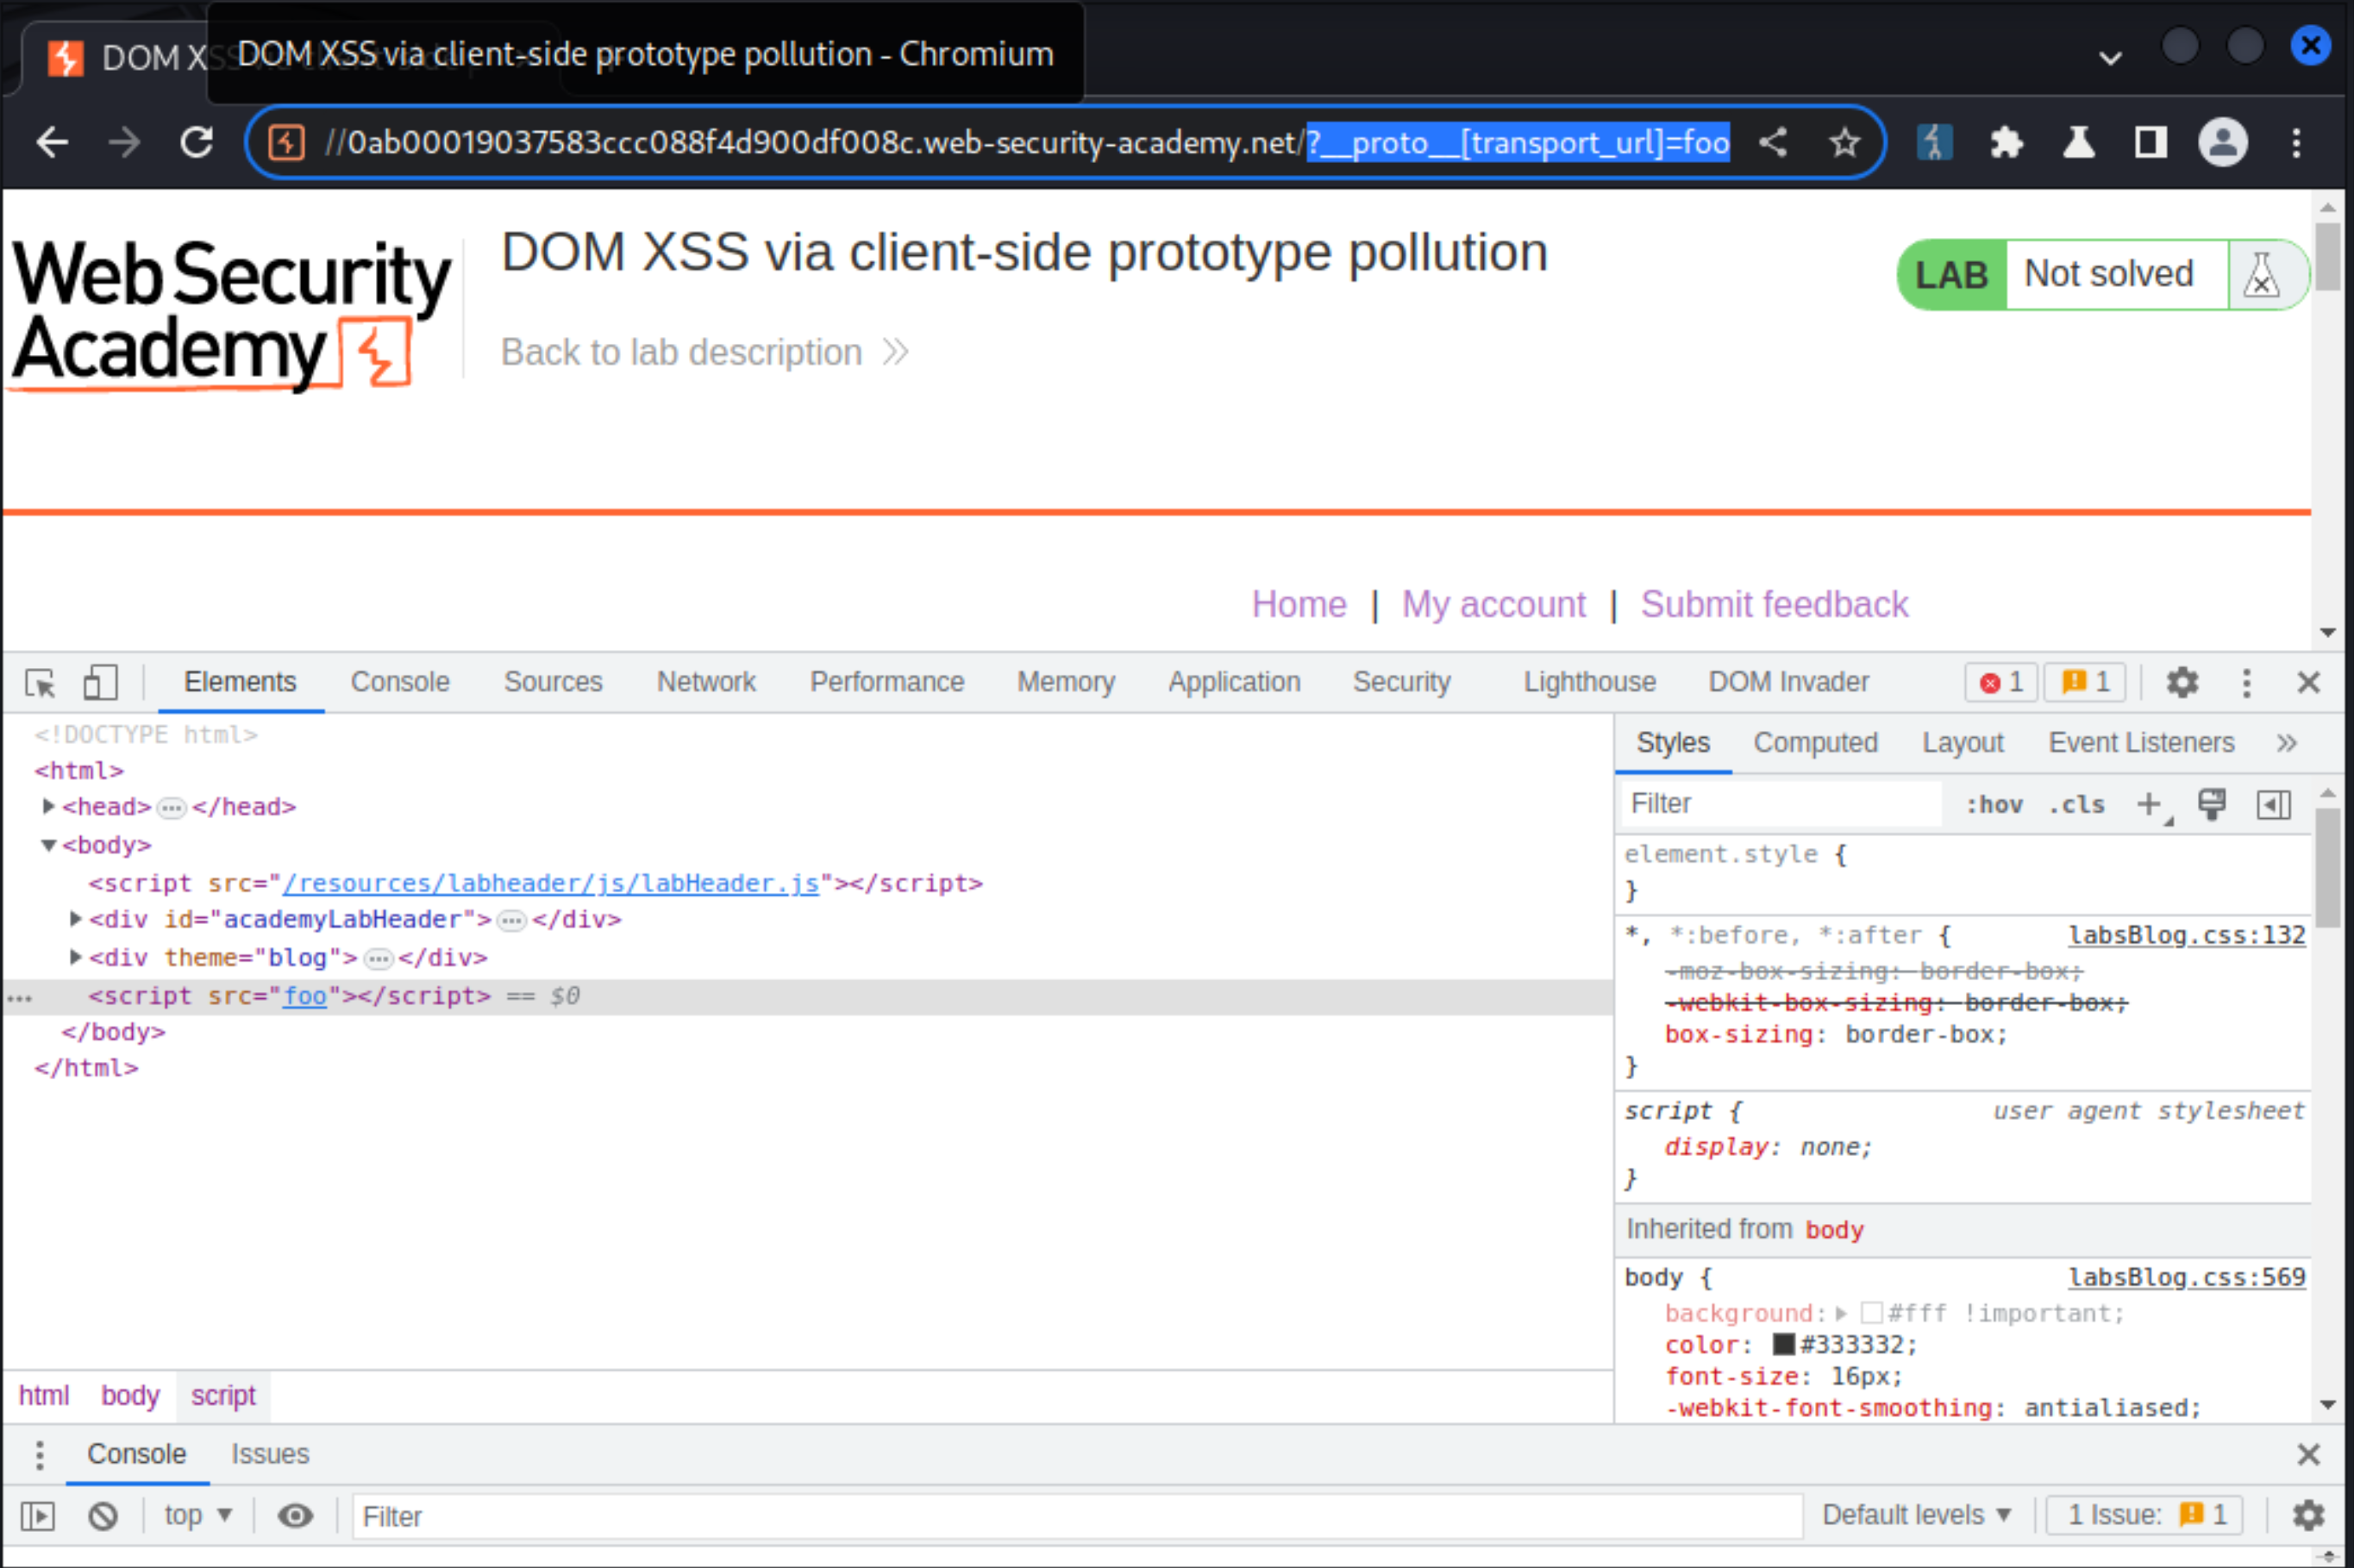Open the Event Listeners tab
Image resolution: width=2354 pixels, height=1568 pixels.
[2141, 743]
